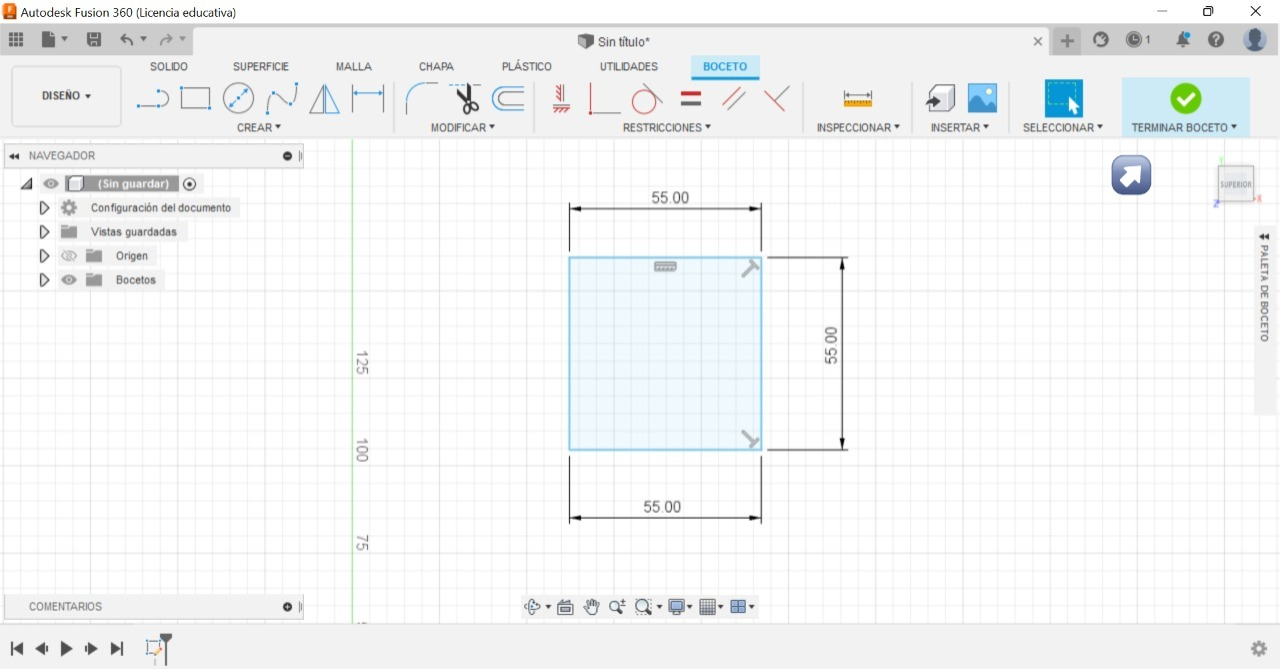The image size is (1280, 669).
Task: Open the CREAR dropdown menu
Action: [259, 128]
